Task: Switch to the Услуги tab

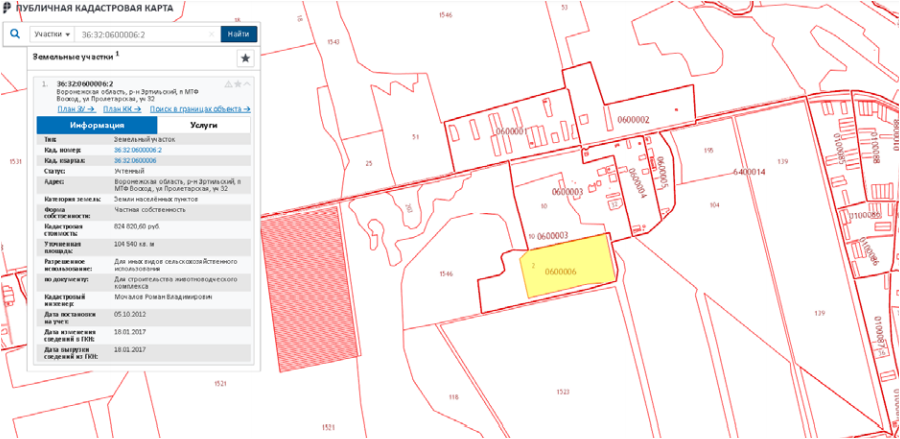Action: (203, 126)
